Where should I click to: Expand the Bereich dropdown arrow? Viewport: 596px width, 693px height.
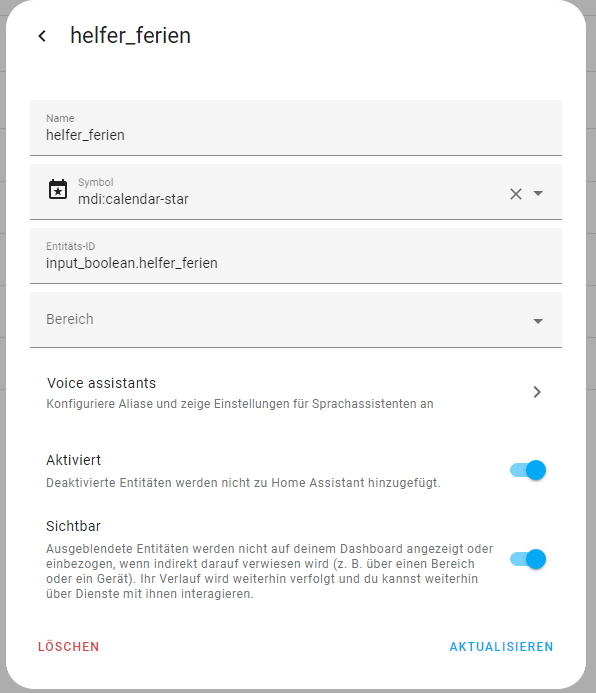coord(538,321)
